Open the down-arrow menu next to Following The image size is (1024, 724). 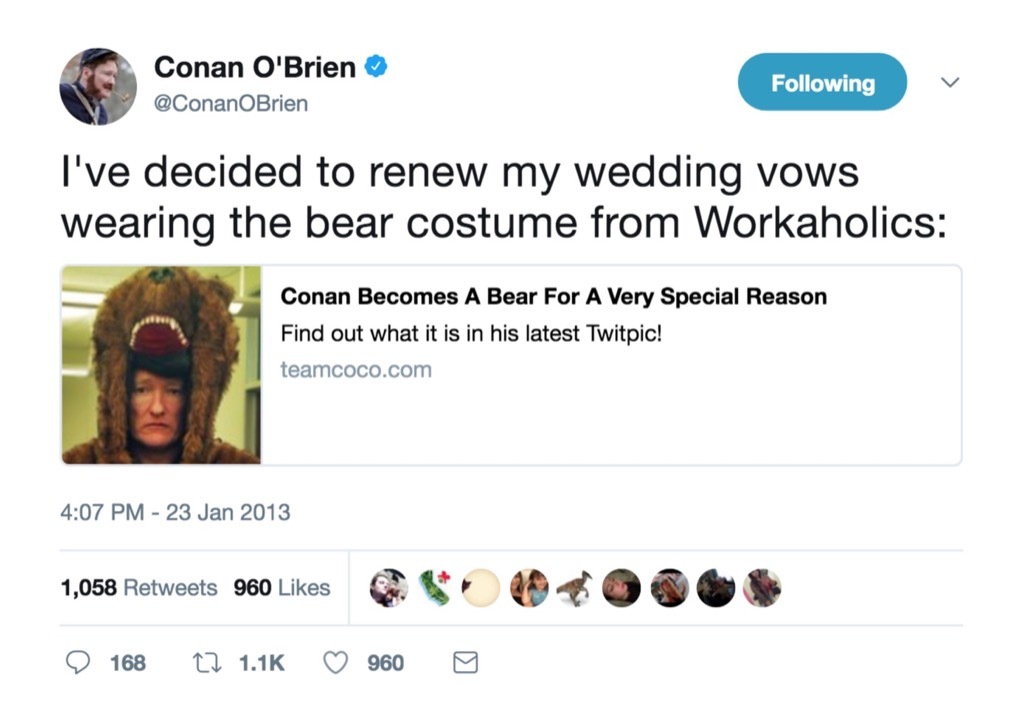(x=950, y=84)
